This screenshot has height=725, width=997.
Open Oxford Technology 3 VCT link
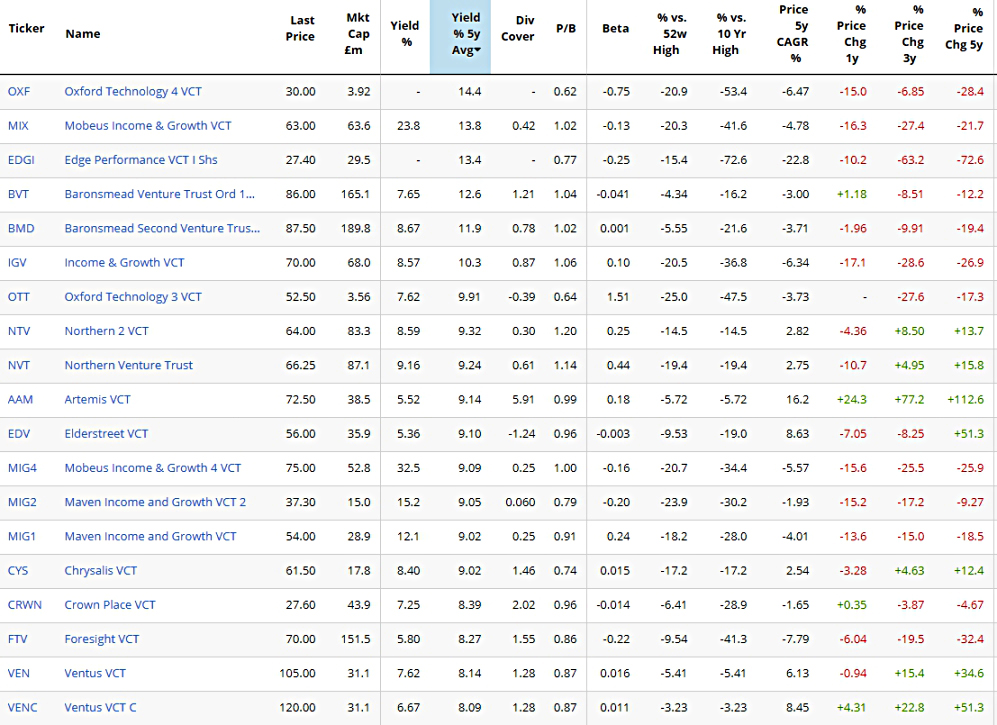coord(133,297)
